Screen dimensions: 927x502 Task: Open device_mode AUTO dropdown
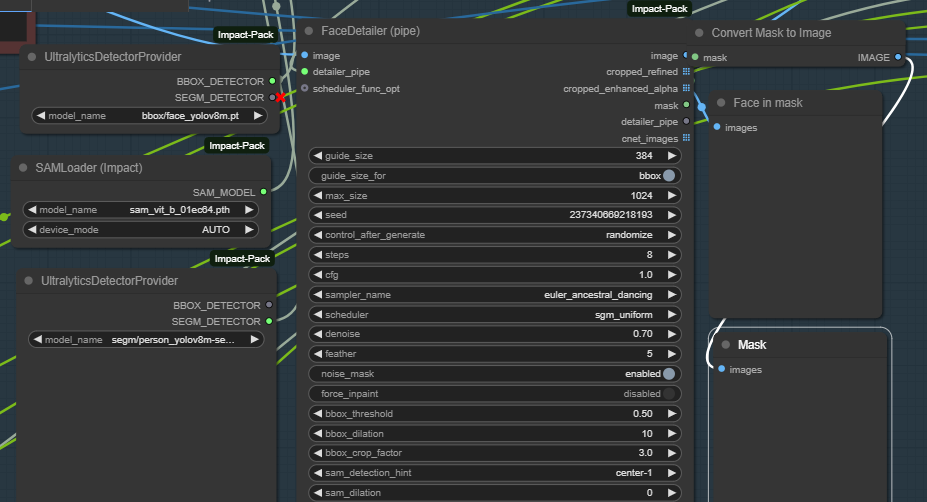point(141,229)
